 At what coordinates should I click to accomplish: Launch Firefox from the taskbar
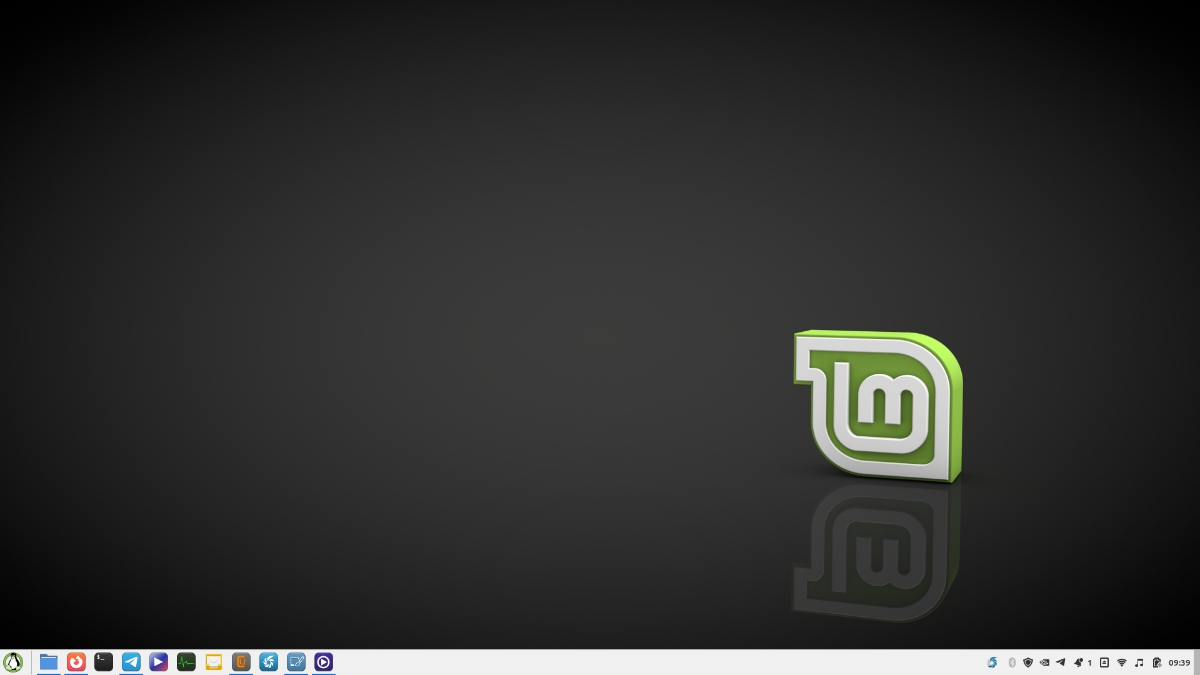point(76,661)
